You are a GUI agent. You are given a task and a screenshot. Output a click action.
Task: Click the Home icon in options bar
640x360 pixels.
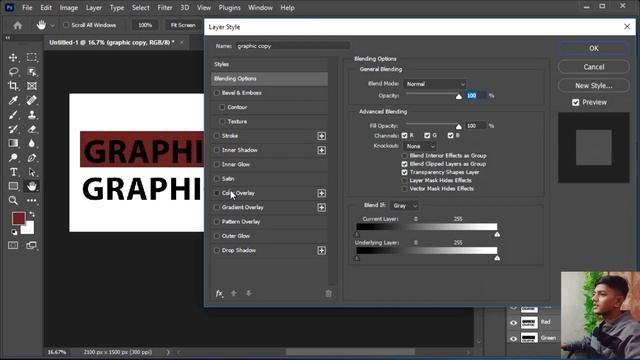click(x=18, y=25)
